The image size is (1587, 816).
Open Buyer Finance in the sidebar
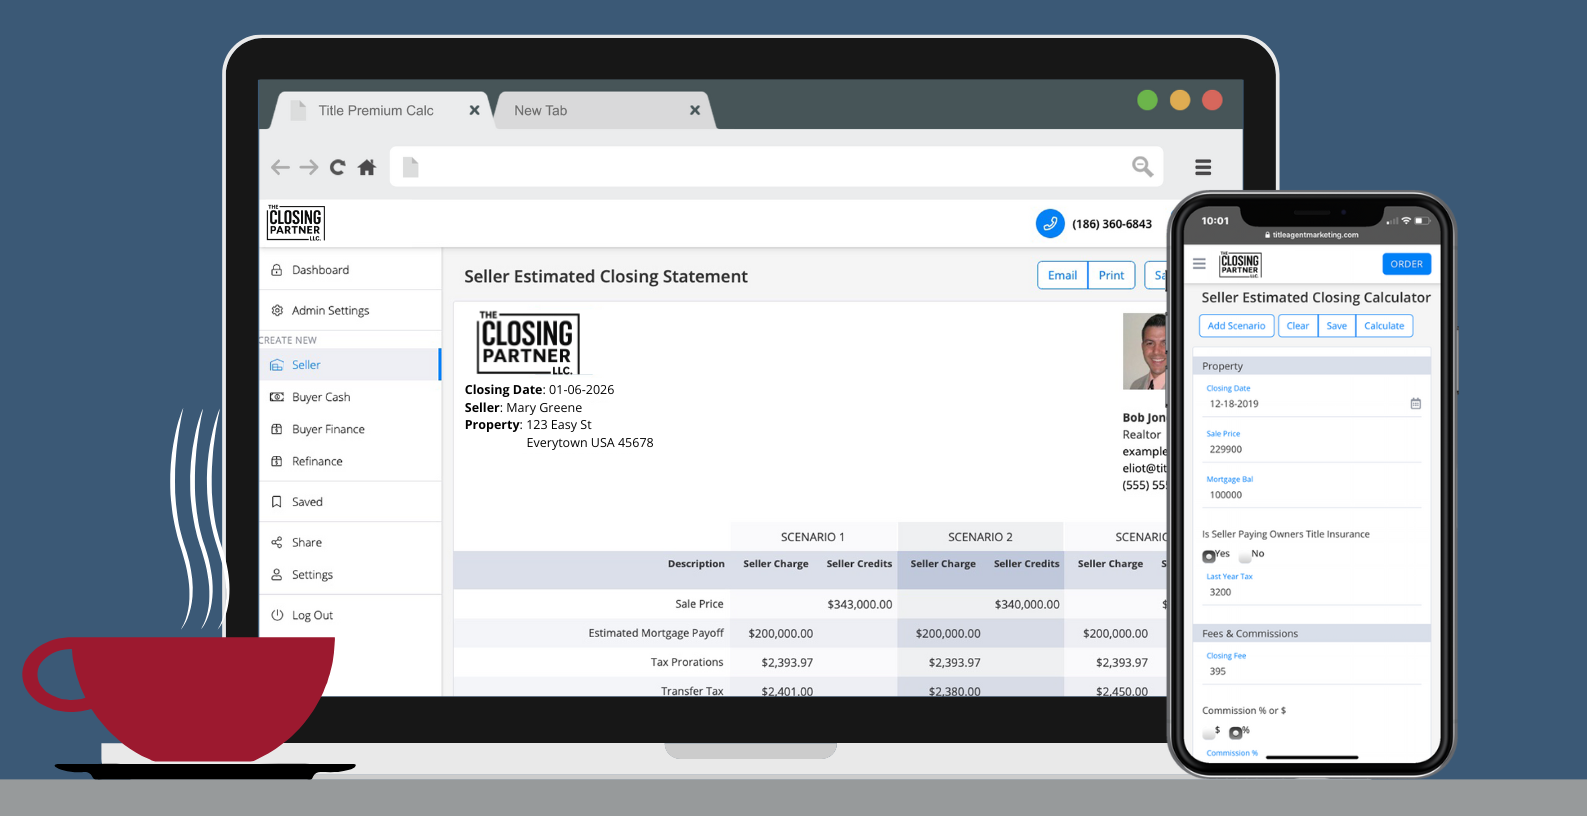[328, 429]
